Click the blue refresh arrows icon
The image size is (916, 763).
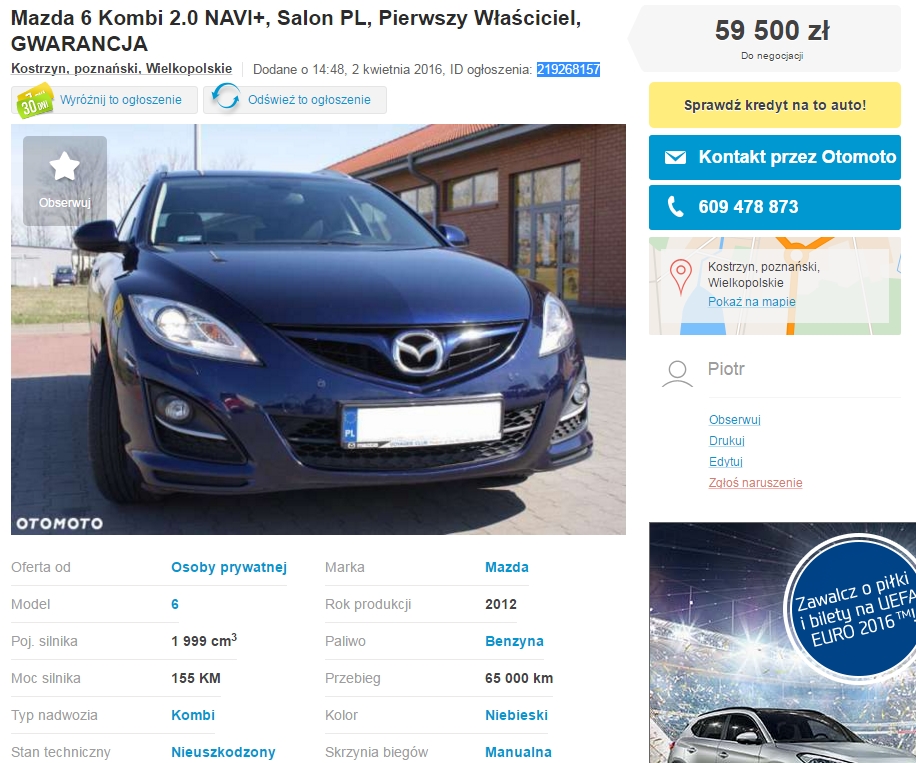click(226, 100)
